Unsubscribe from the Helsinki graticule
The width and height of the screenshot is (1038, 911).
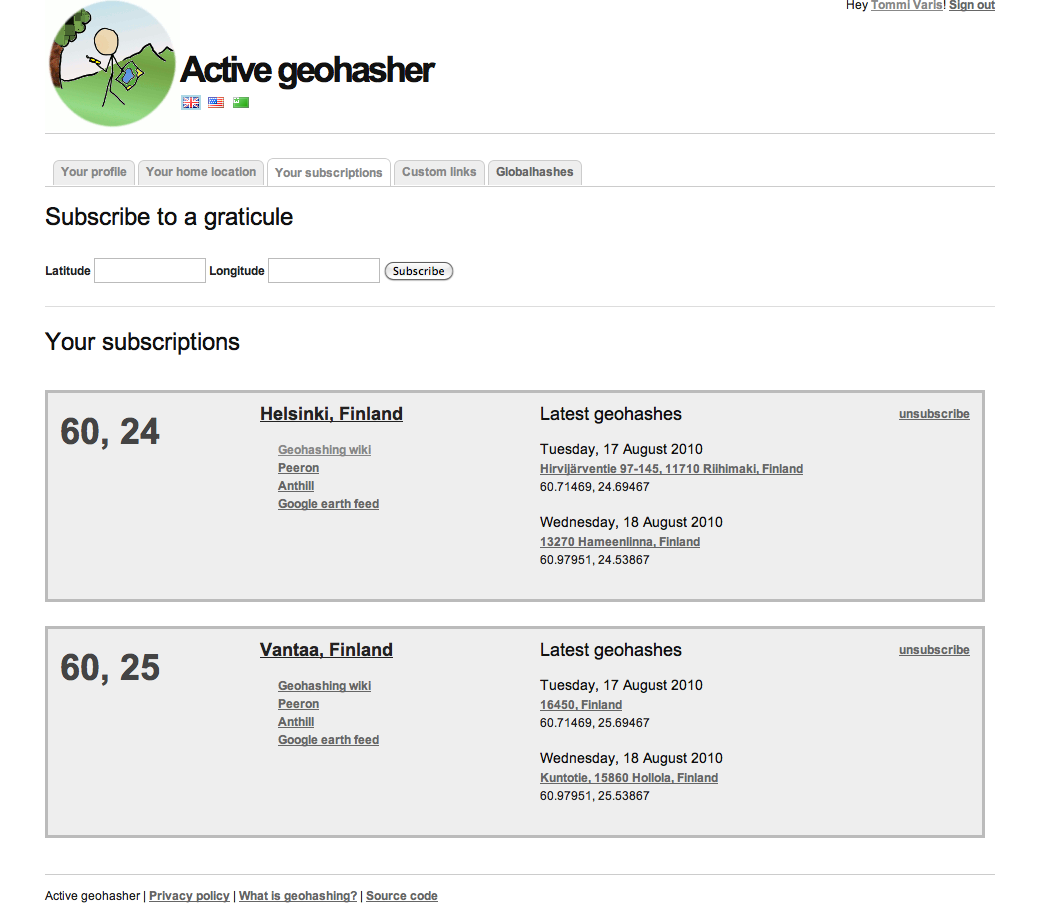point(934,414)
